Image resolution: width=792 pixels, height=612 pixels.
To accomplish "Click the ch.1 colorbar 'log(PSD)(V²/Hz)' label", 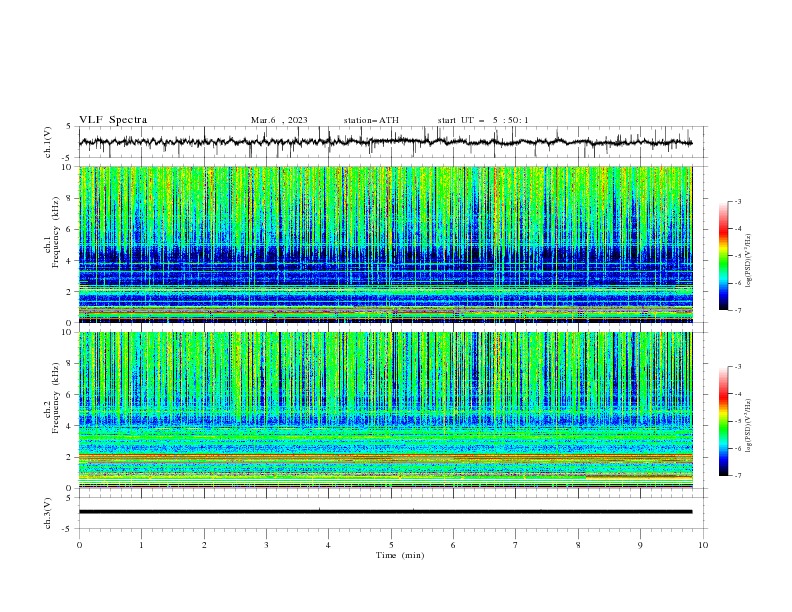I will (x=748, y=261).
